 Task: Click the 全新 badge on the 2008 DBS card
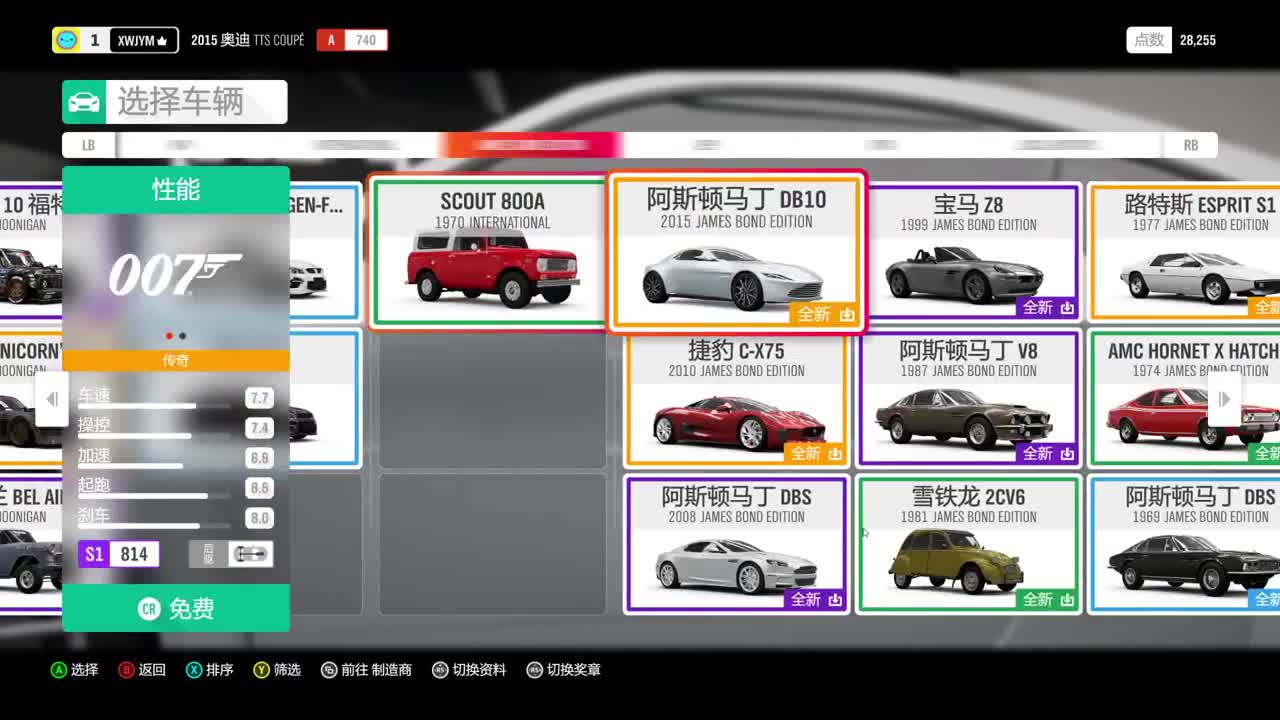[x=815, y=599]
